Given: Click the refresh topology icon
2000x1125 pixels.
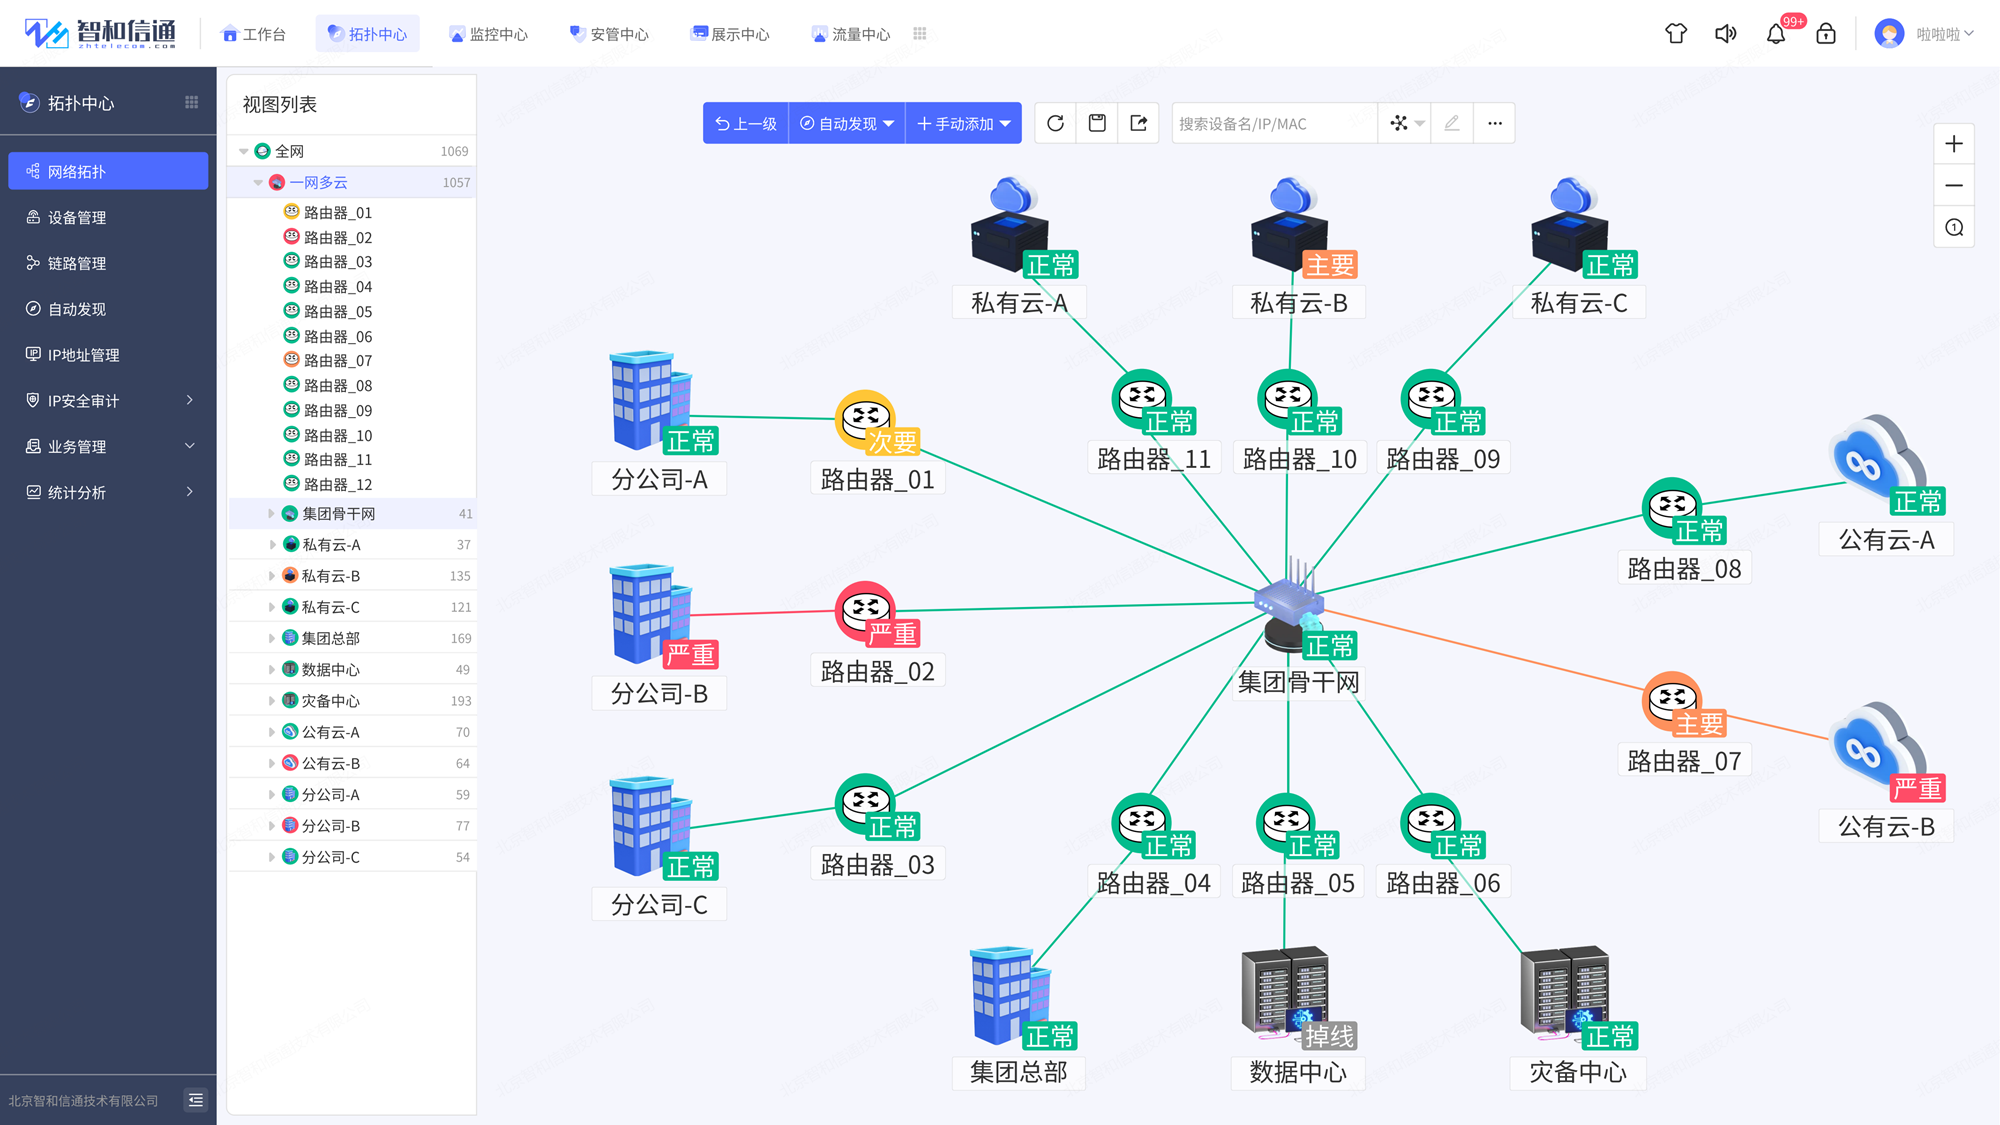Looking at the screenshot, I should tap(1055, 123).
